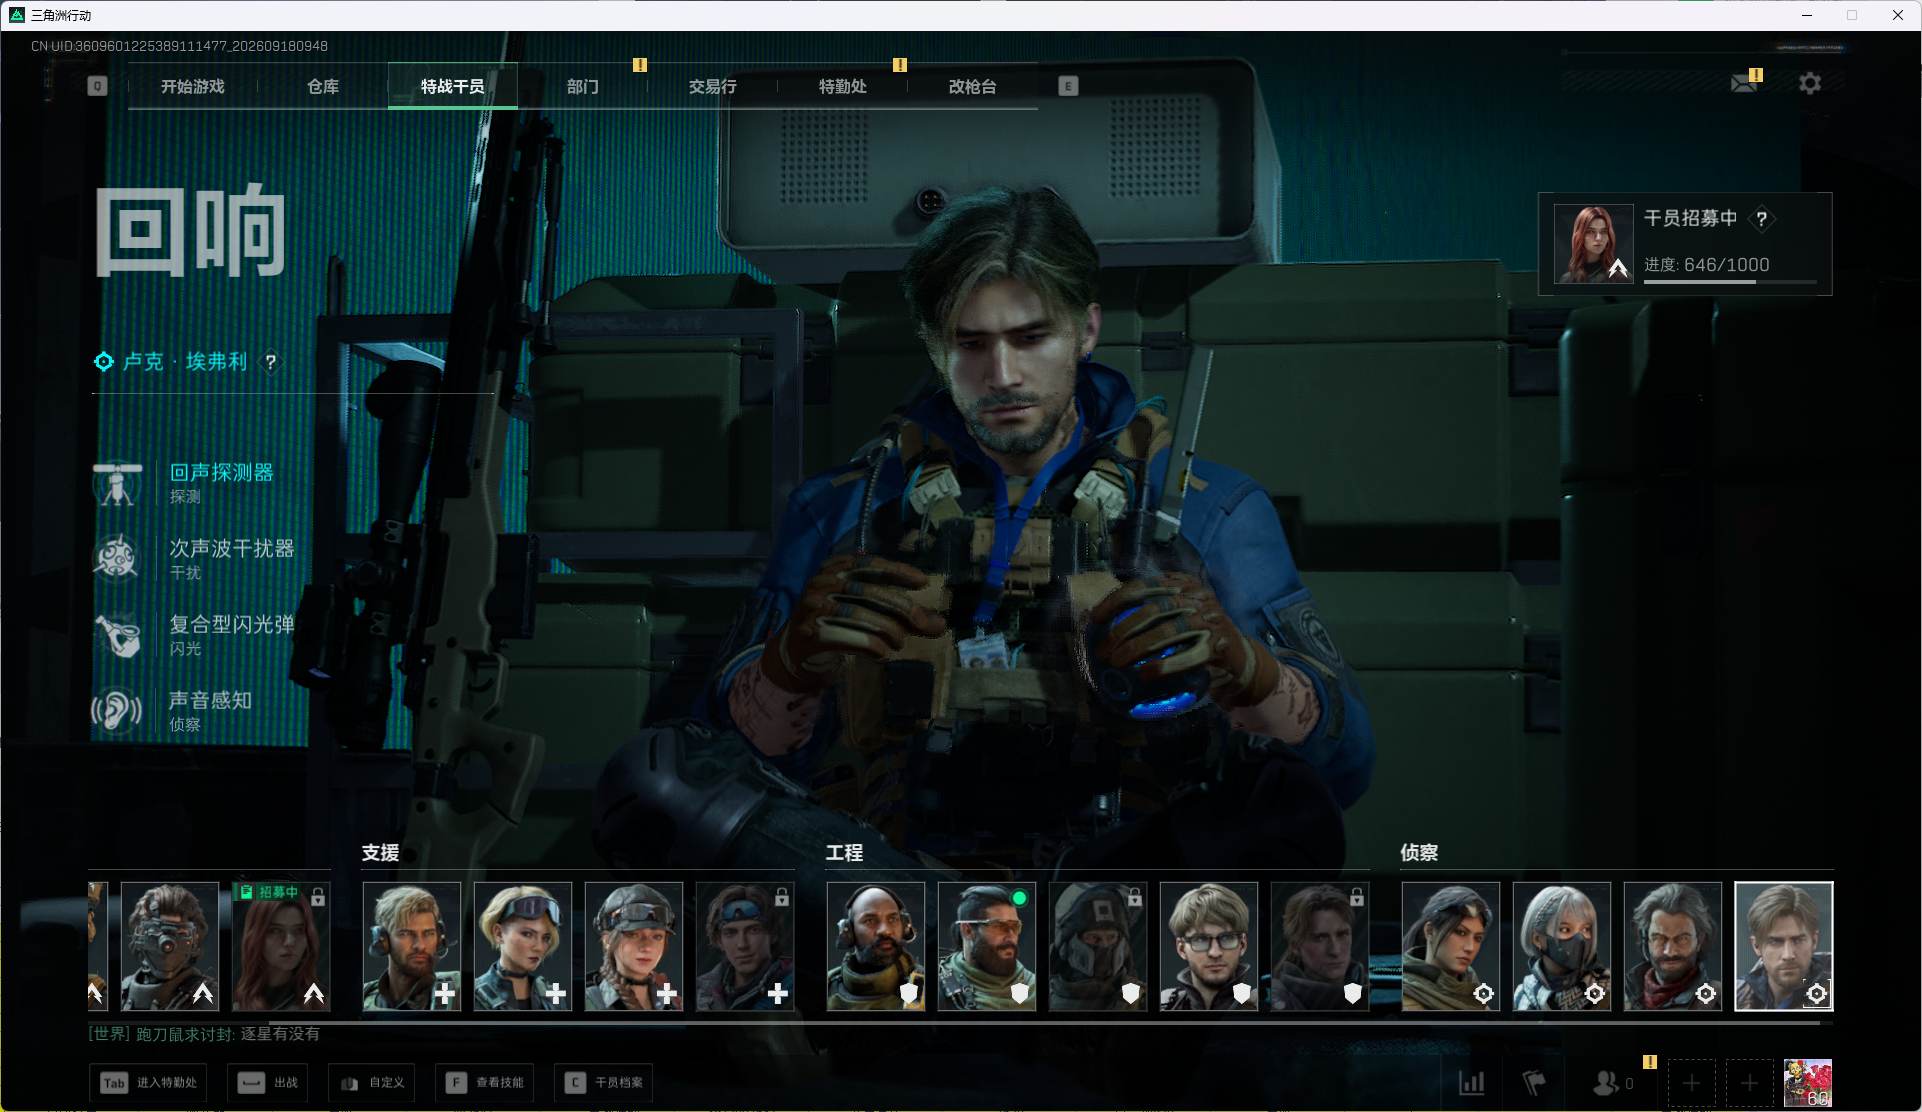Click the 出战 deploy button
Viewport: 1922px width, 1112px height.
(x=268, y=1083)
